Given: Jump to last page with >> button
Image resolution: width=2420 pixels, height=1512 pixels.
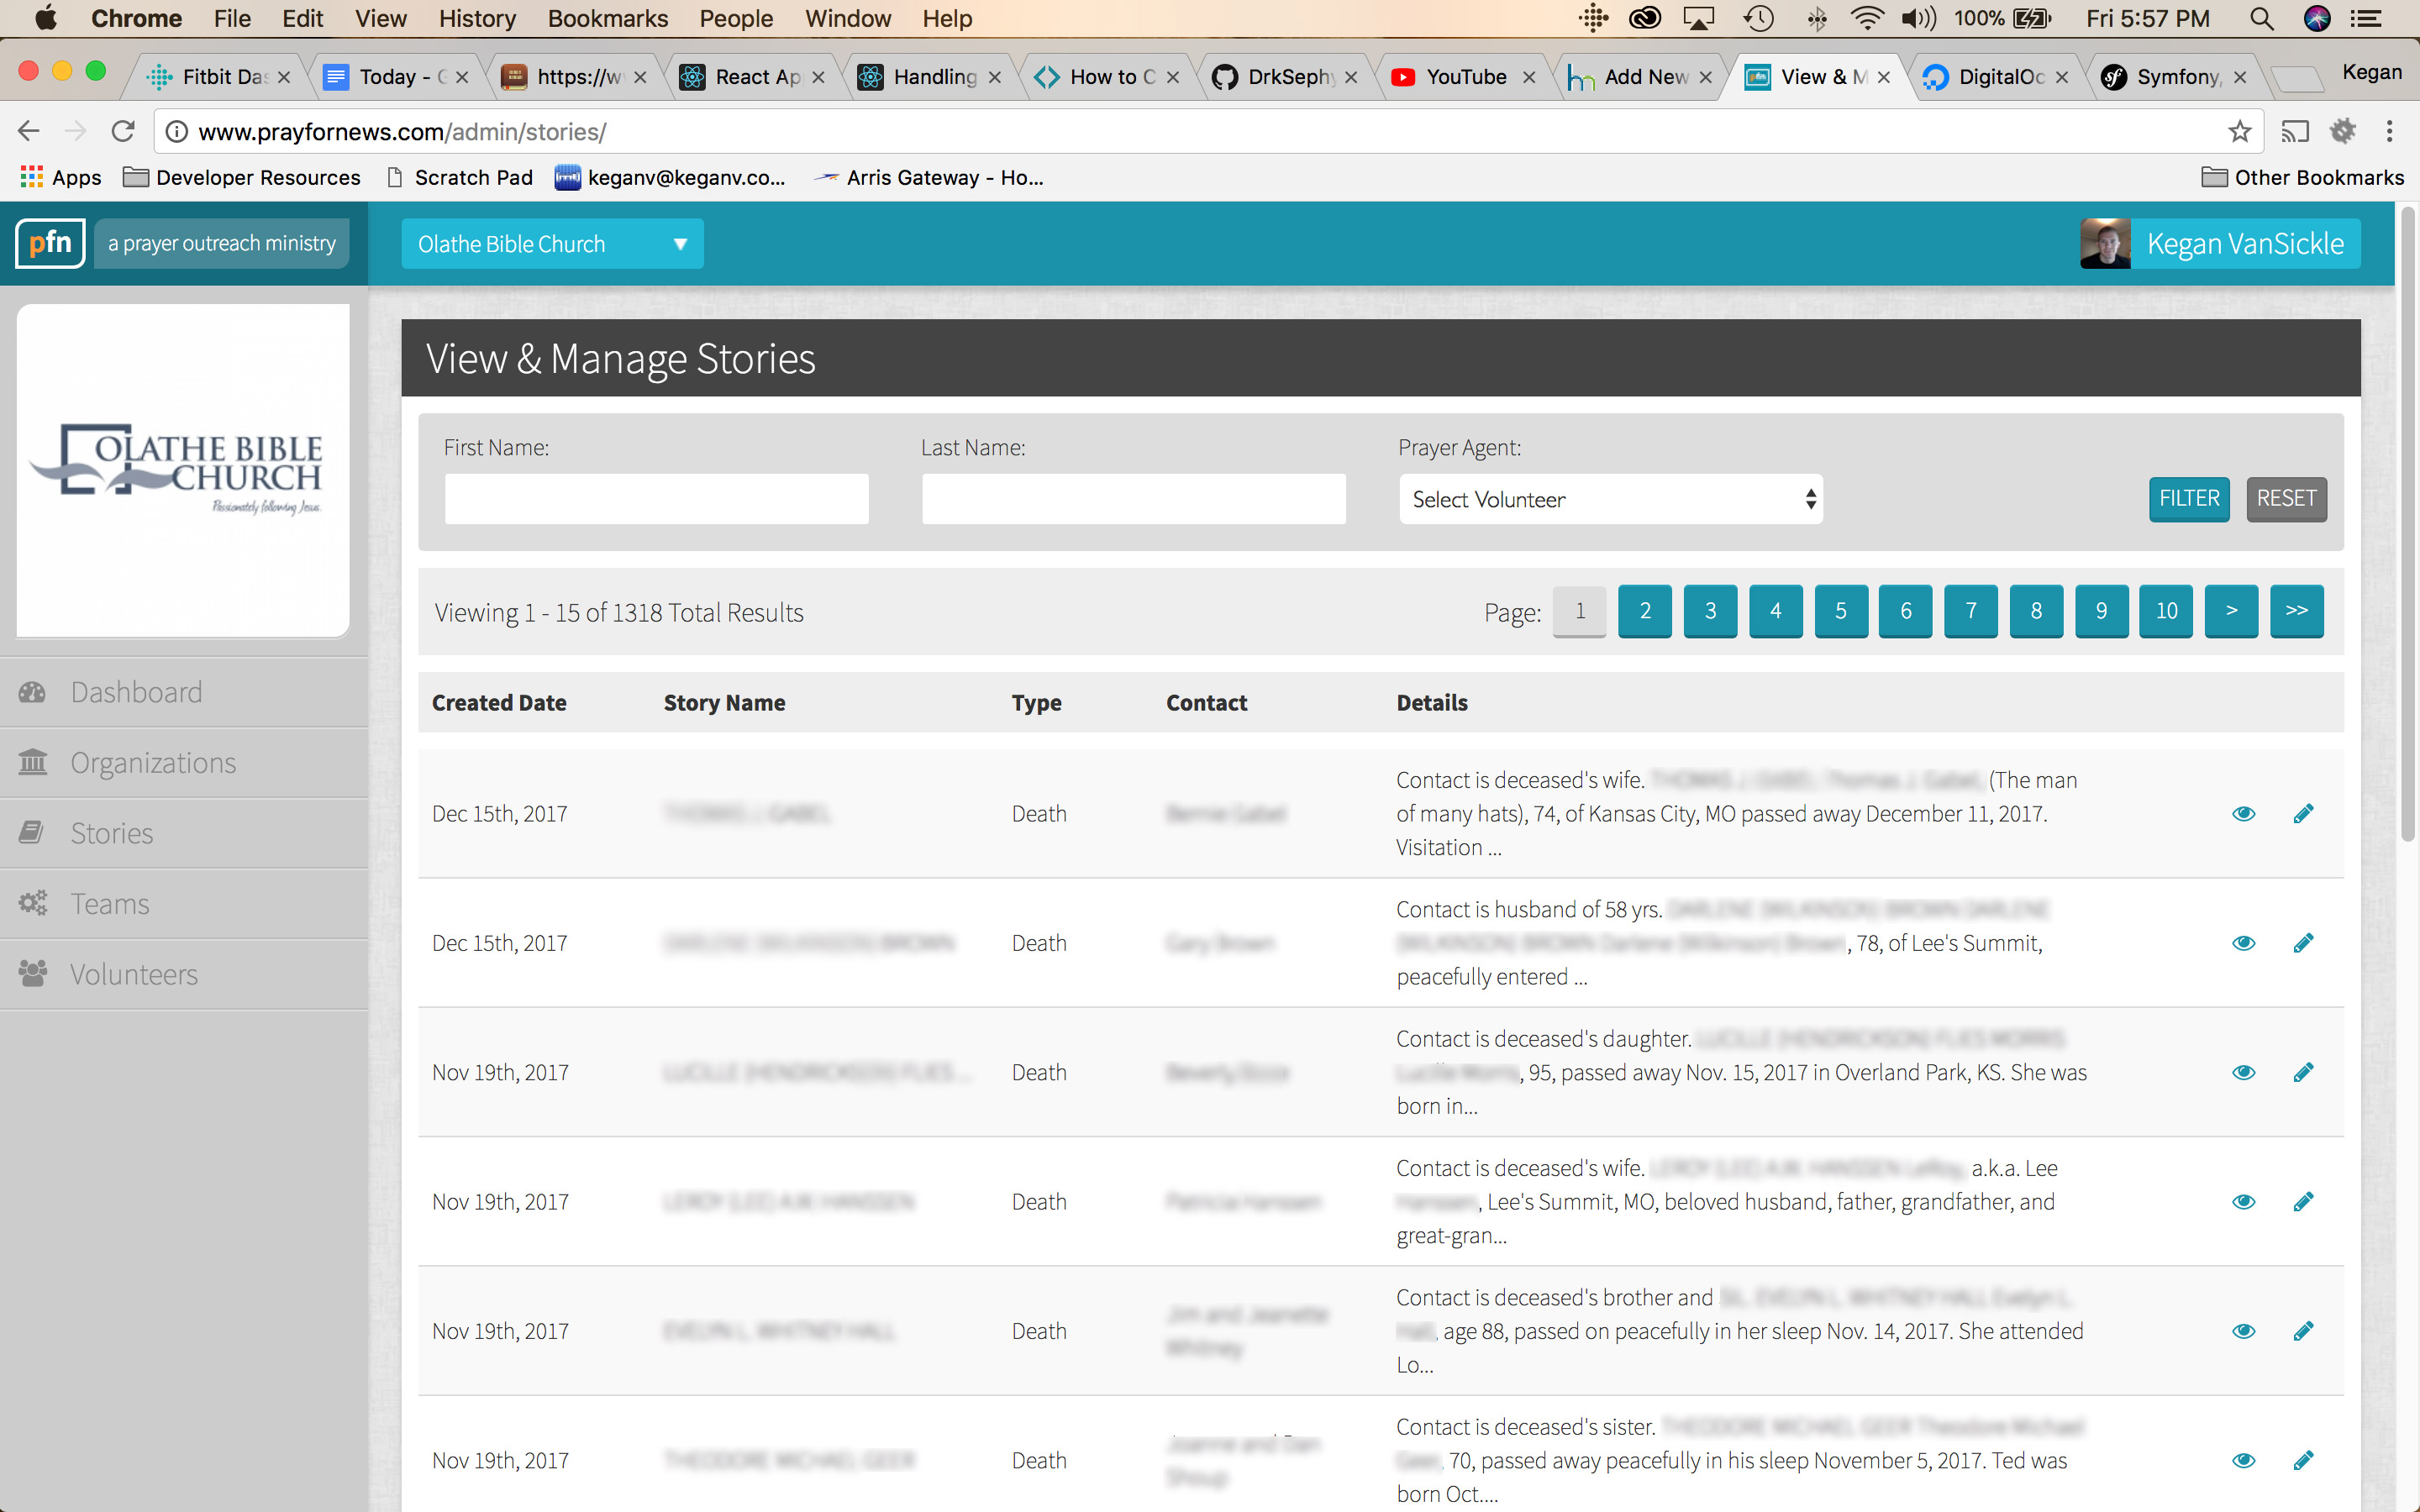Looking at the screenshot, I should [2297, 611].
